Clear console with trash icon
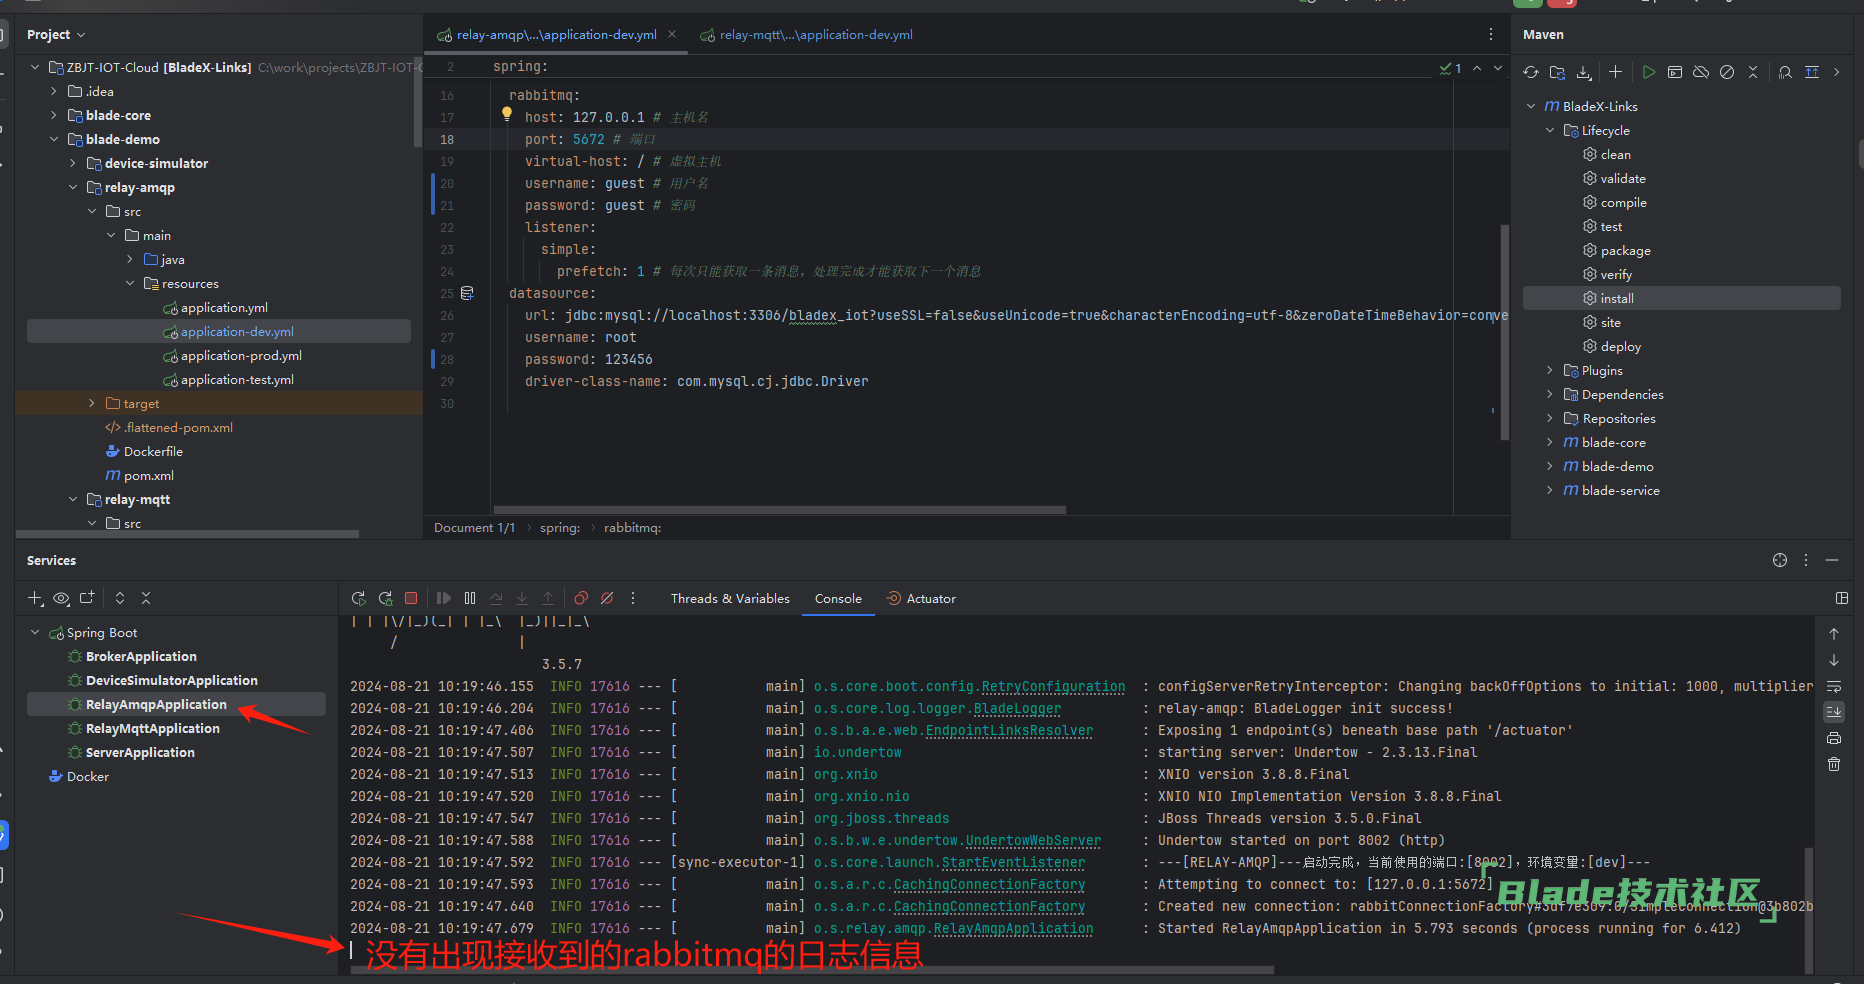The height and width of the screenshot is (984, 1864). (x=1834, y=764)
